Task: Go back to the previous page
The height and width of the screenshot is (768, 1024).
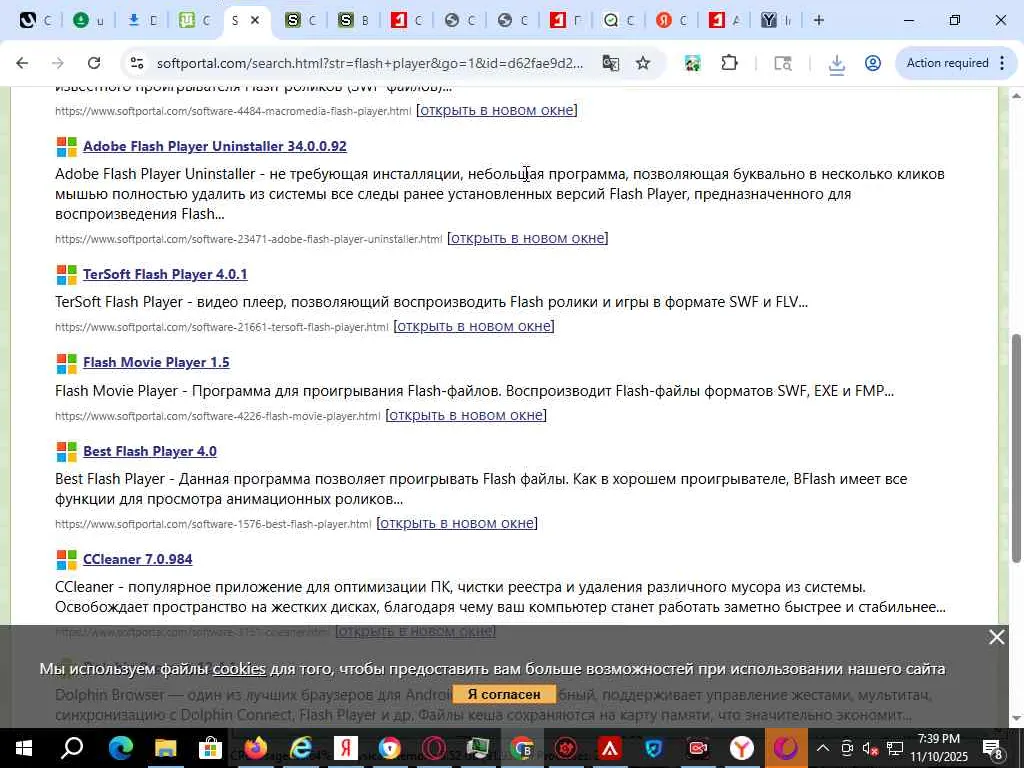Action: 22,63
